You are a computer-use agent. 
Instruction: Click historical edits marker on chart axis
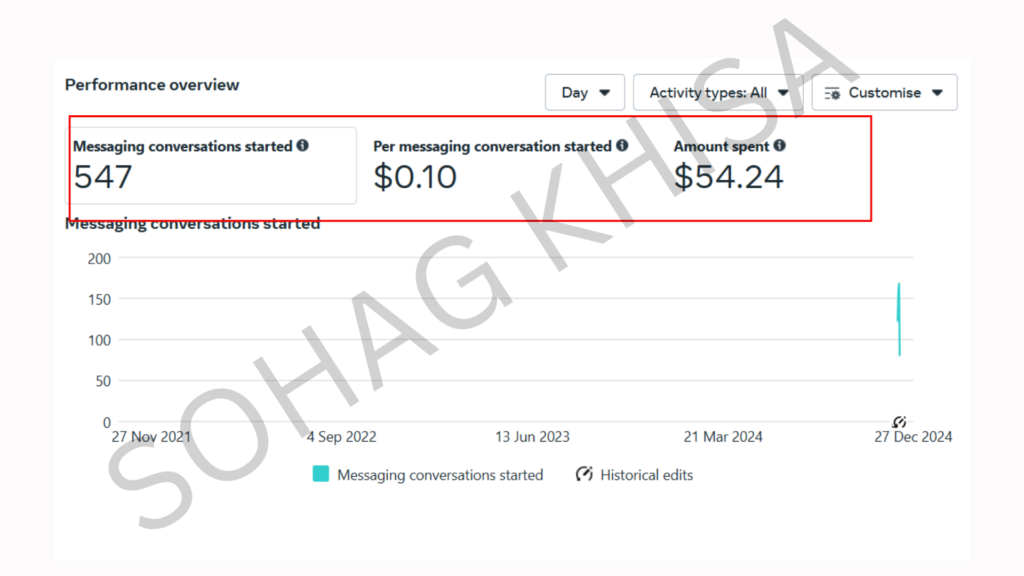click(899, 422)
